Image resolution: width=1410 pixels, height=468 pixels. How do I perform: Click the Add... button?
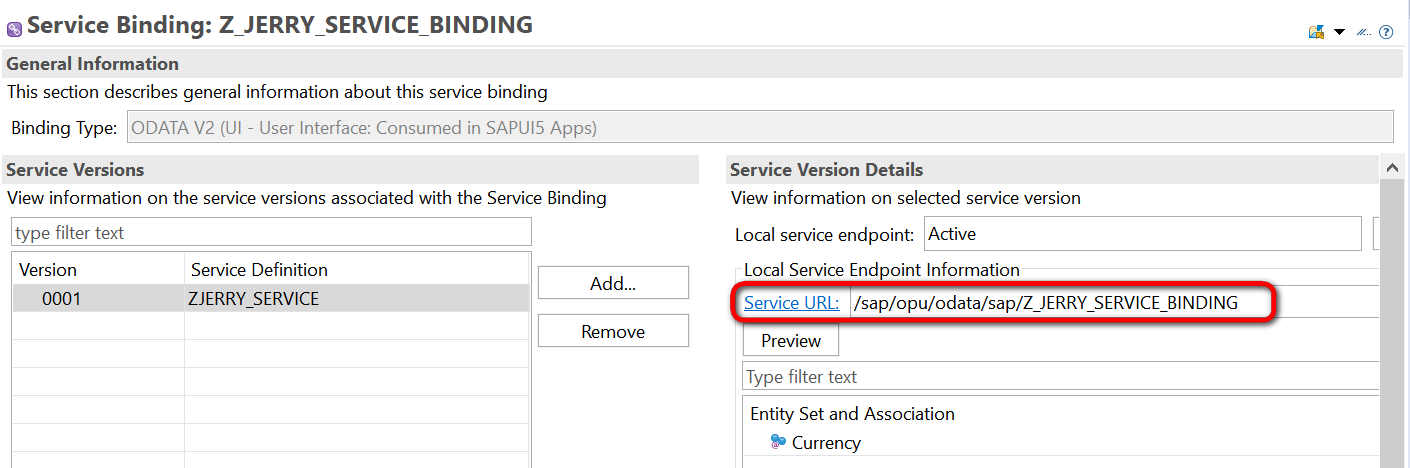[x=613, y=283]
